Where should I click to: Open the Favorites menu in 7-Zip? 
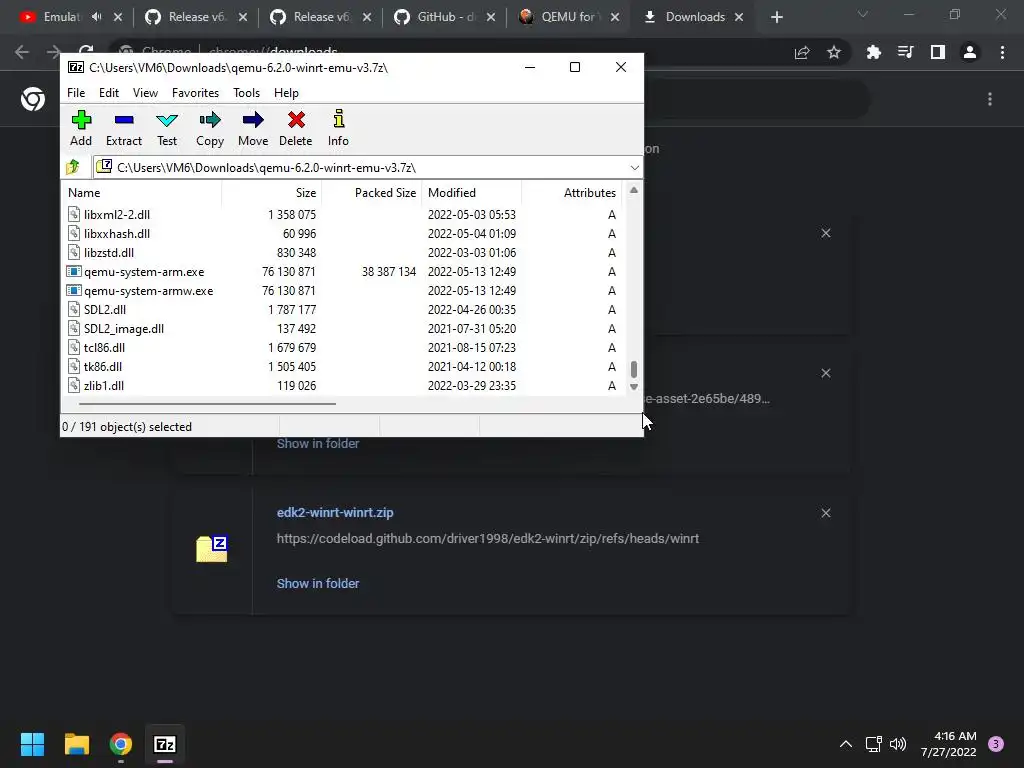[195, 93]
